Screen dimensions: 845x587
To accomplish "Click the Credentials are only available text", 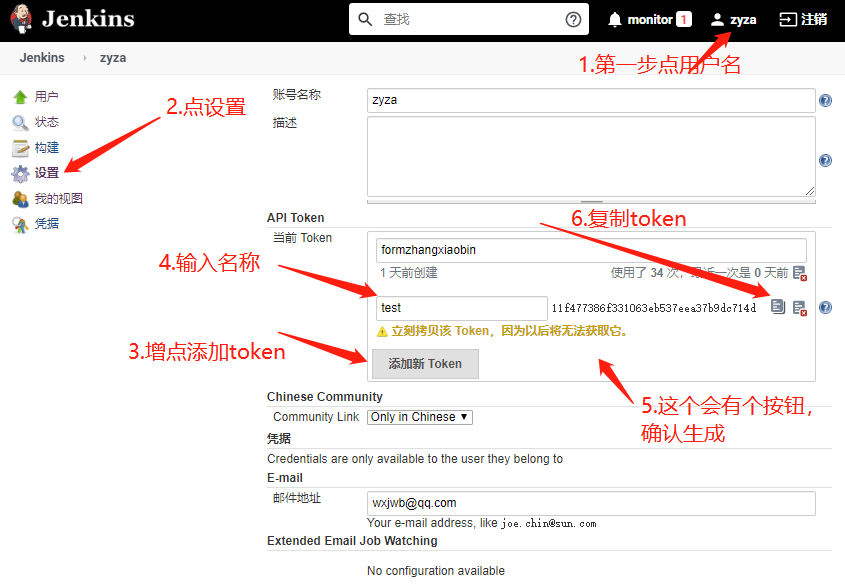I will point(415,459).
